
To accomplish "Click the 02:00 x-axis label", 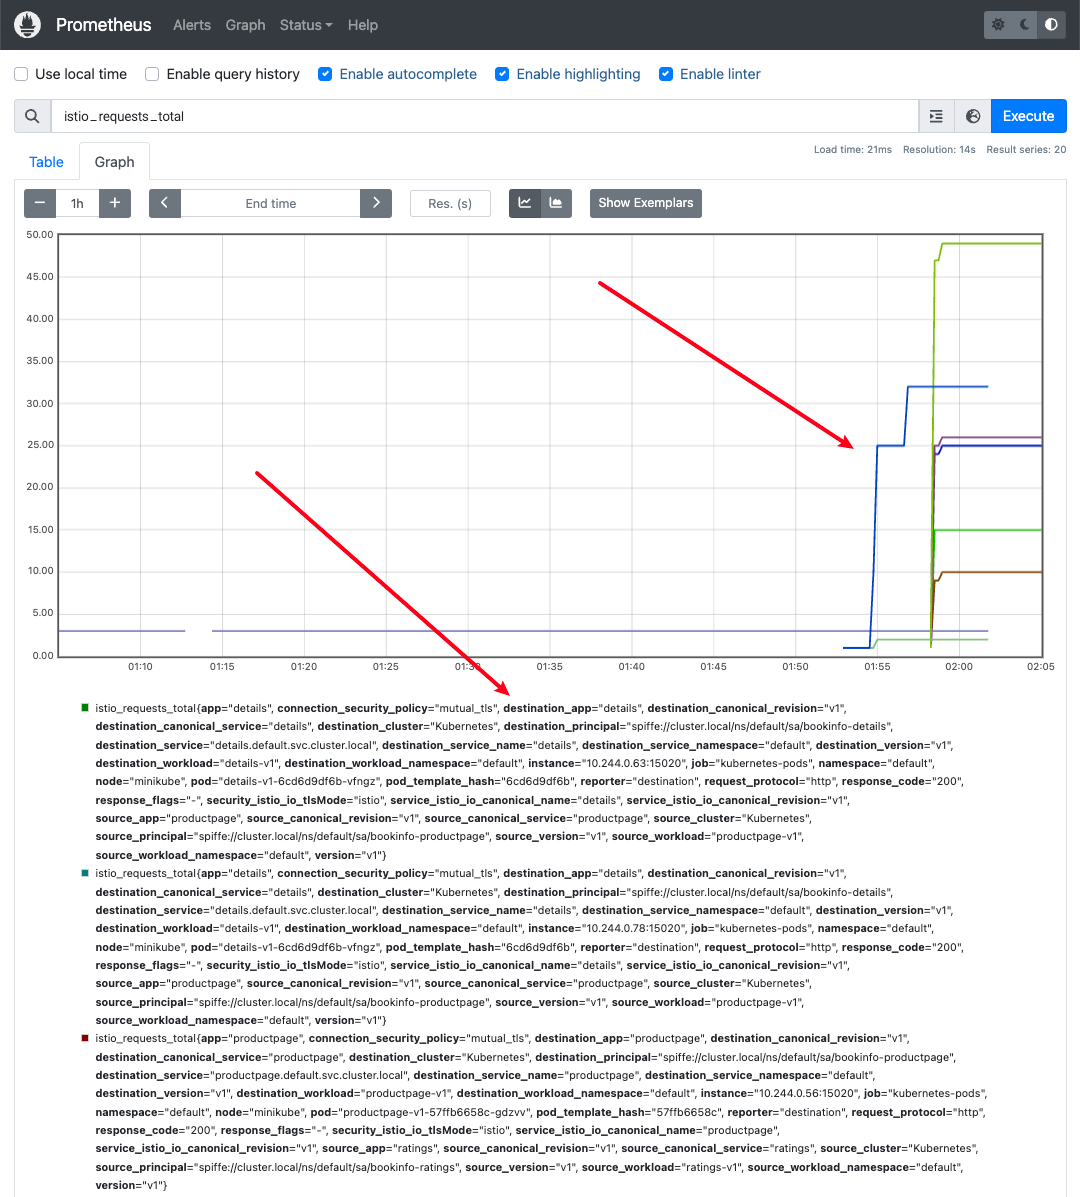I will 959,666.
